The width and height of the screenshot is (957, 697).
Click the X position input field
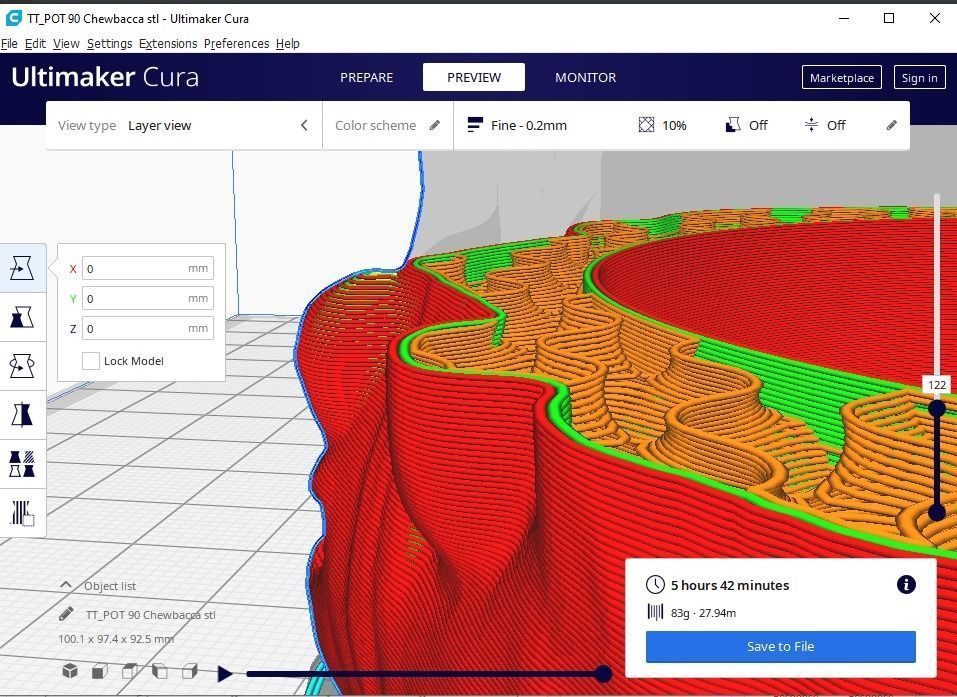coord(148,269)
